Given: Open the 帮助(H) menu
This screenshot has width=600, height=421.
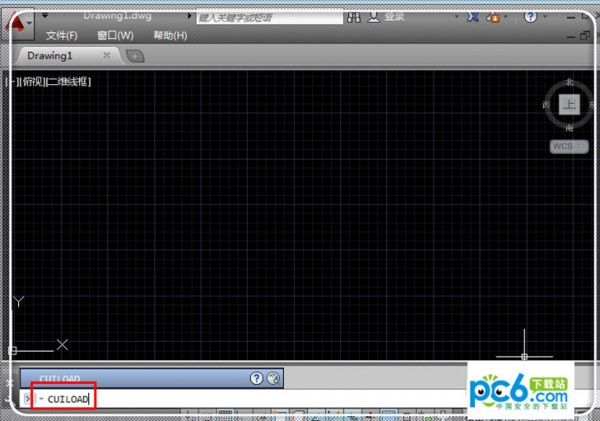Looking at the screenshot, I should click(169, 36).
